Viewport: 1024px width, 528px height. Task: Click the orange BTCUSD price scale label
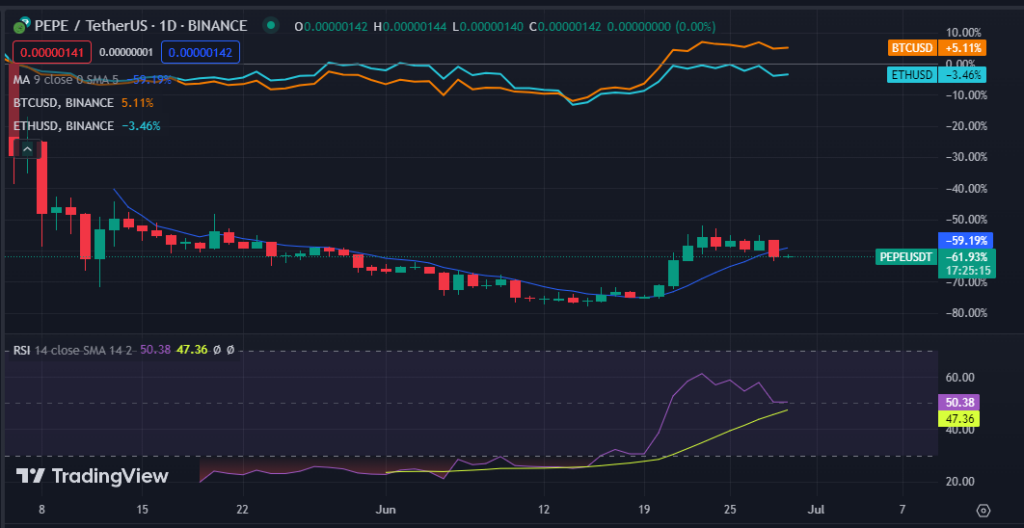coord(936,47)
